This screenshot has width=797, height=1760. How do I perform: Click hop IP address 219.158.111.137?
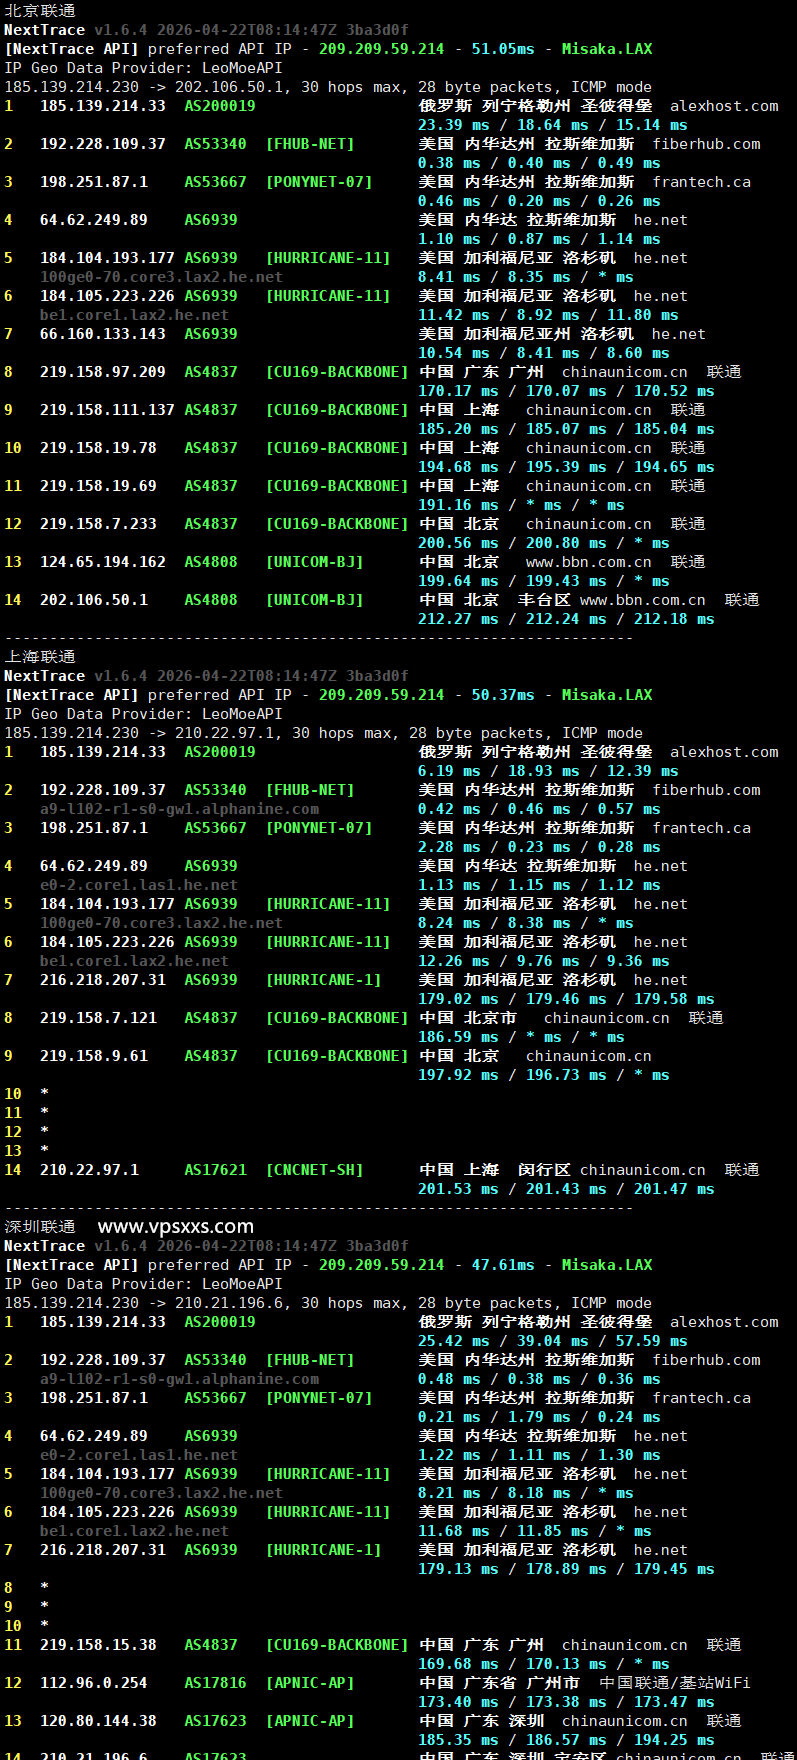tap(107, 409)
